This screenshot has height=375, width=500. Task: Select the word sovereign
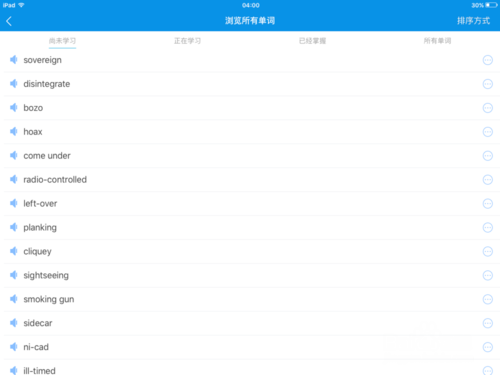(42, 60)
